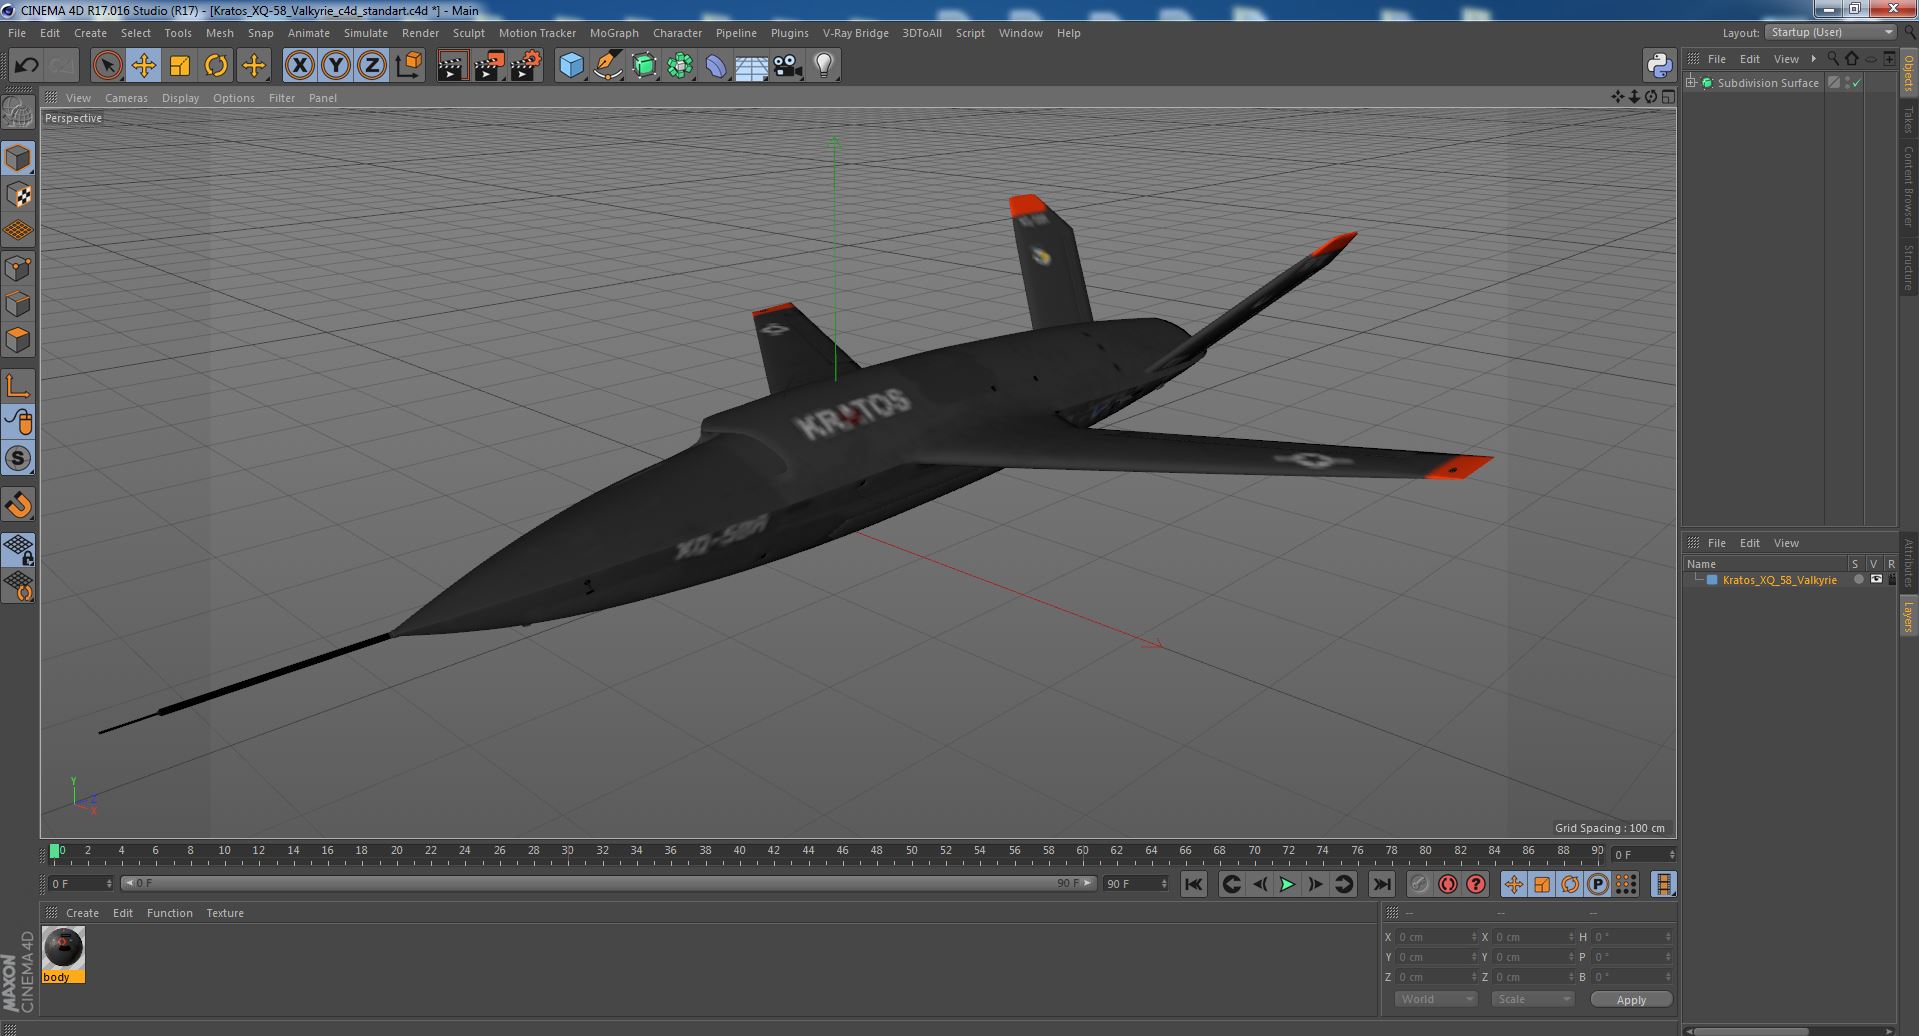This screenshot has width=1919, height=1036.
Task: Toggle Z axis lock
Action: pos(372,66)
